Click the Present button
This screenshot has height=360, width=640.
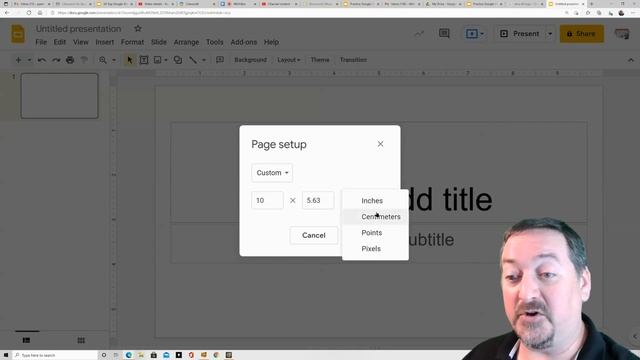[x=520, y=34]
